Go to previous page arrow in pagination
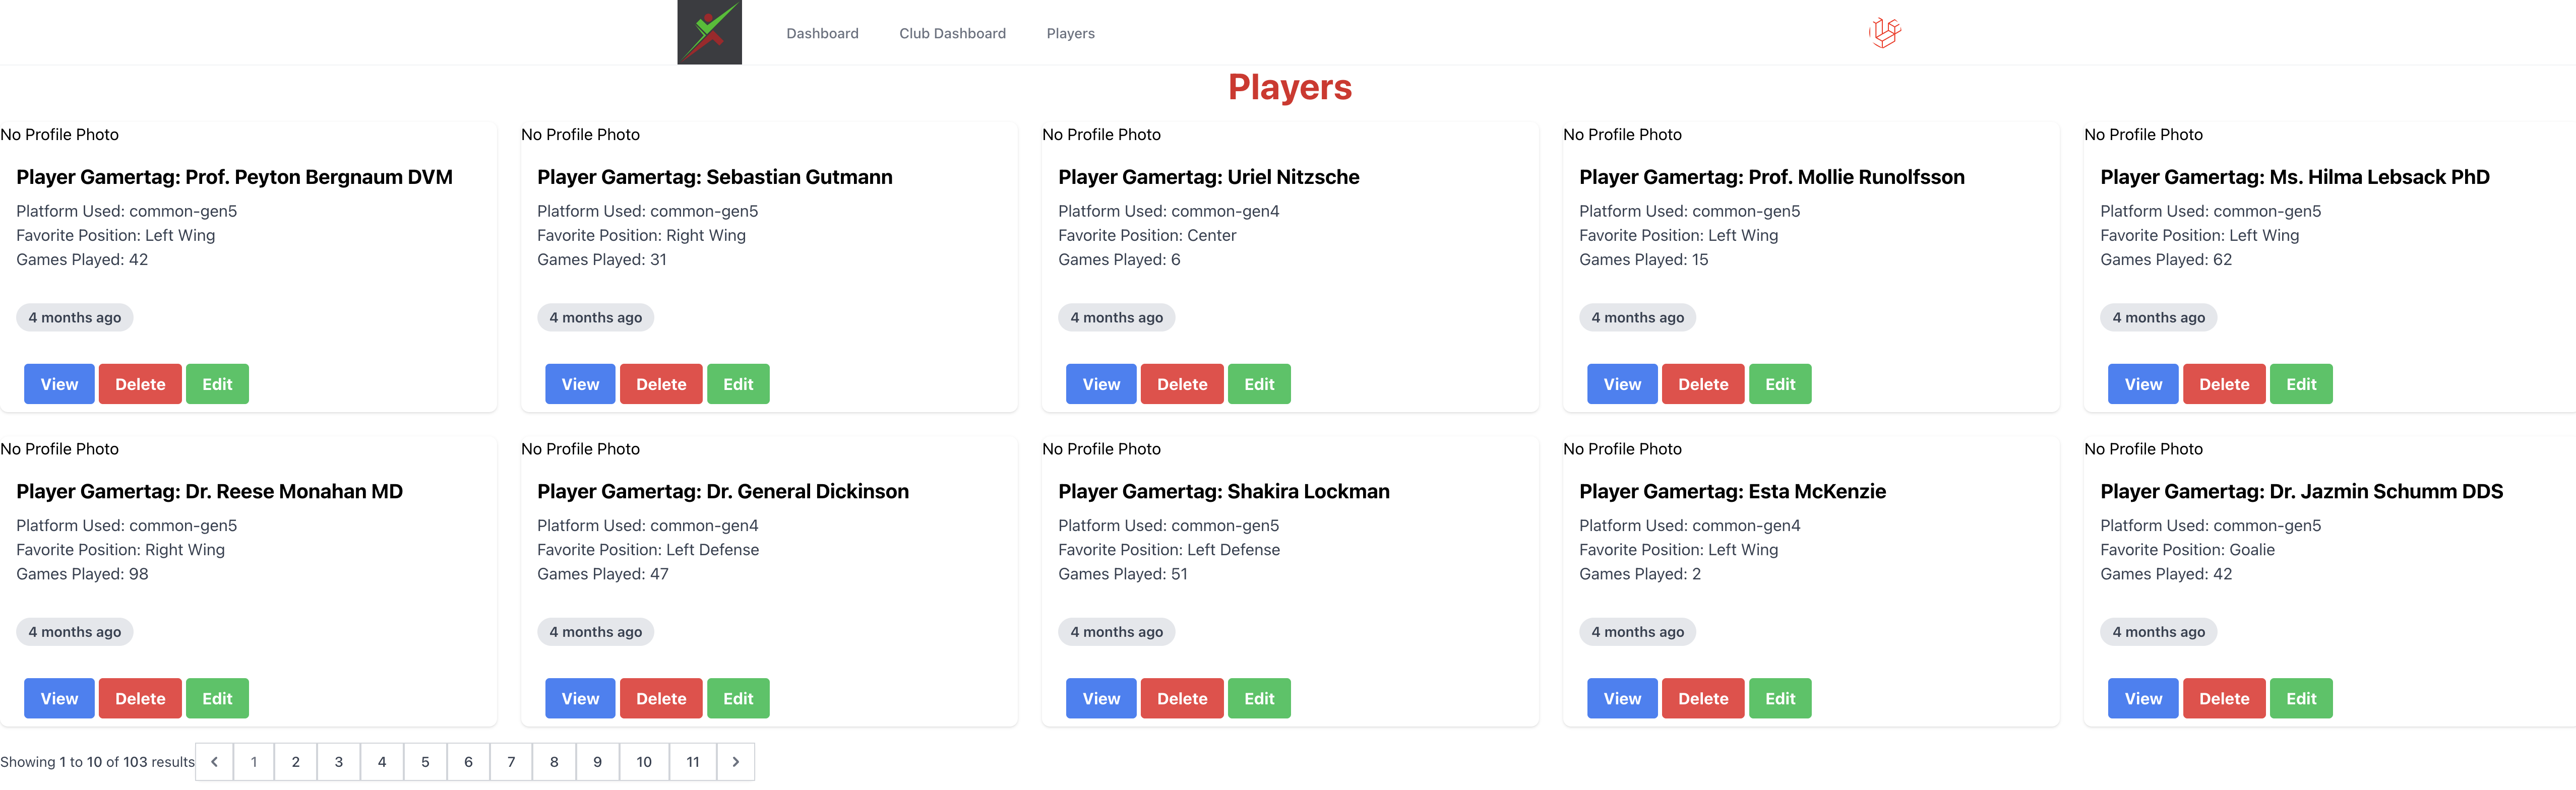 tap(214, 762)
